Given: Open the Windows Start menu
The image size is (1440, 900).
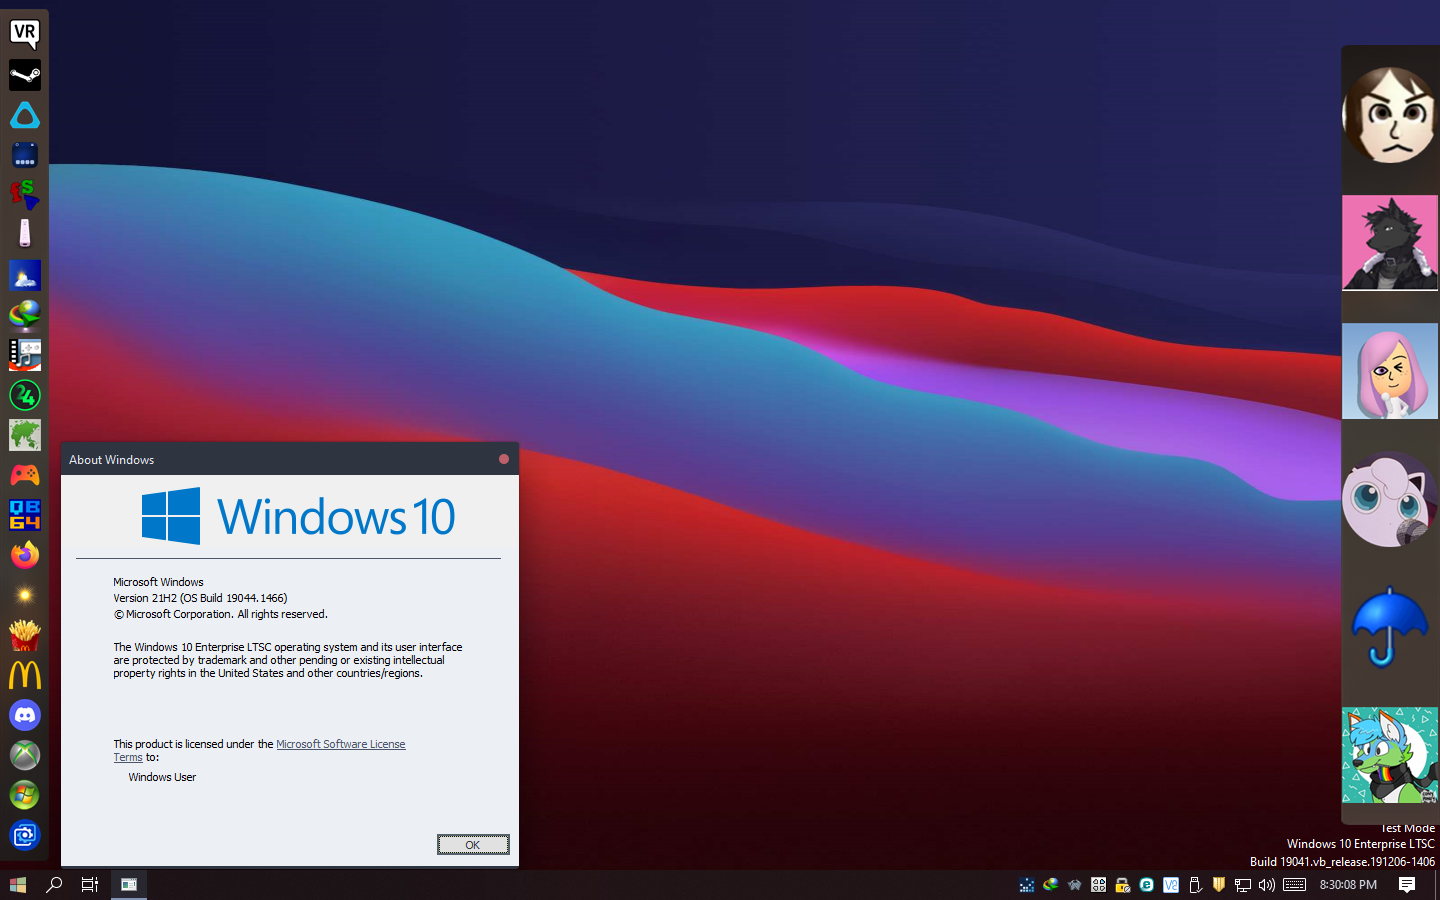Looking at the screenshot, I should tap(18, 884).
